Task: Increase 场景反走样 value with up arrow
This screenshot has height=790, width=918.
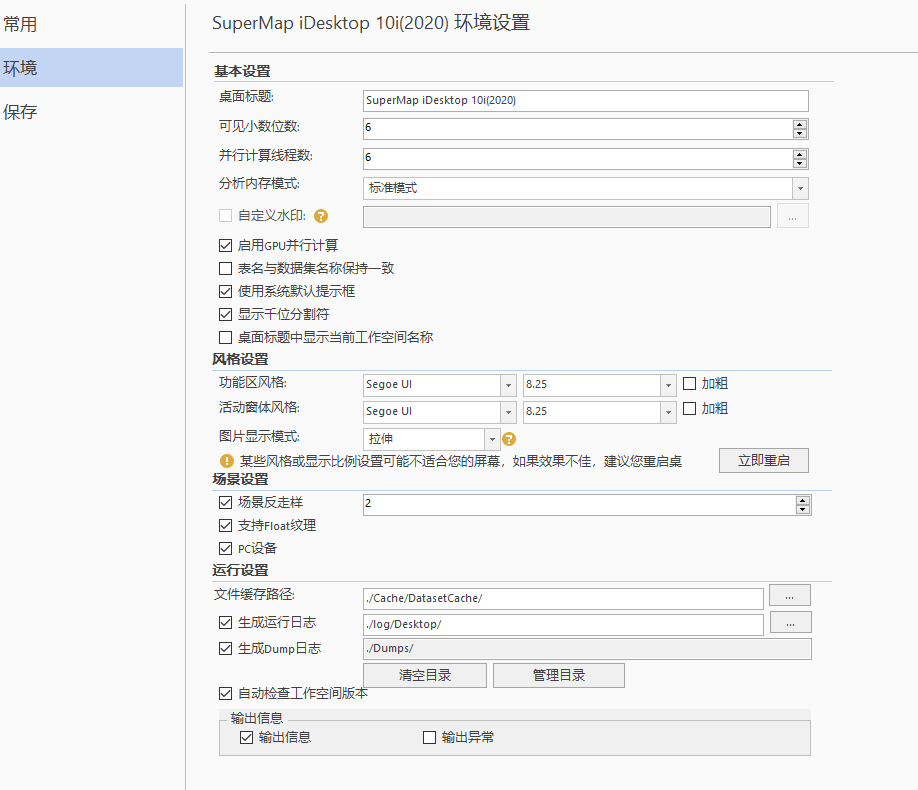Action: 803,500
